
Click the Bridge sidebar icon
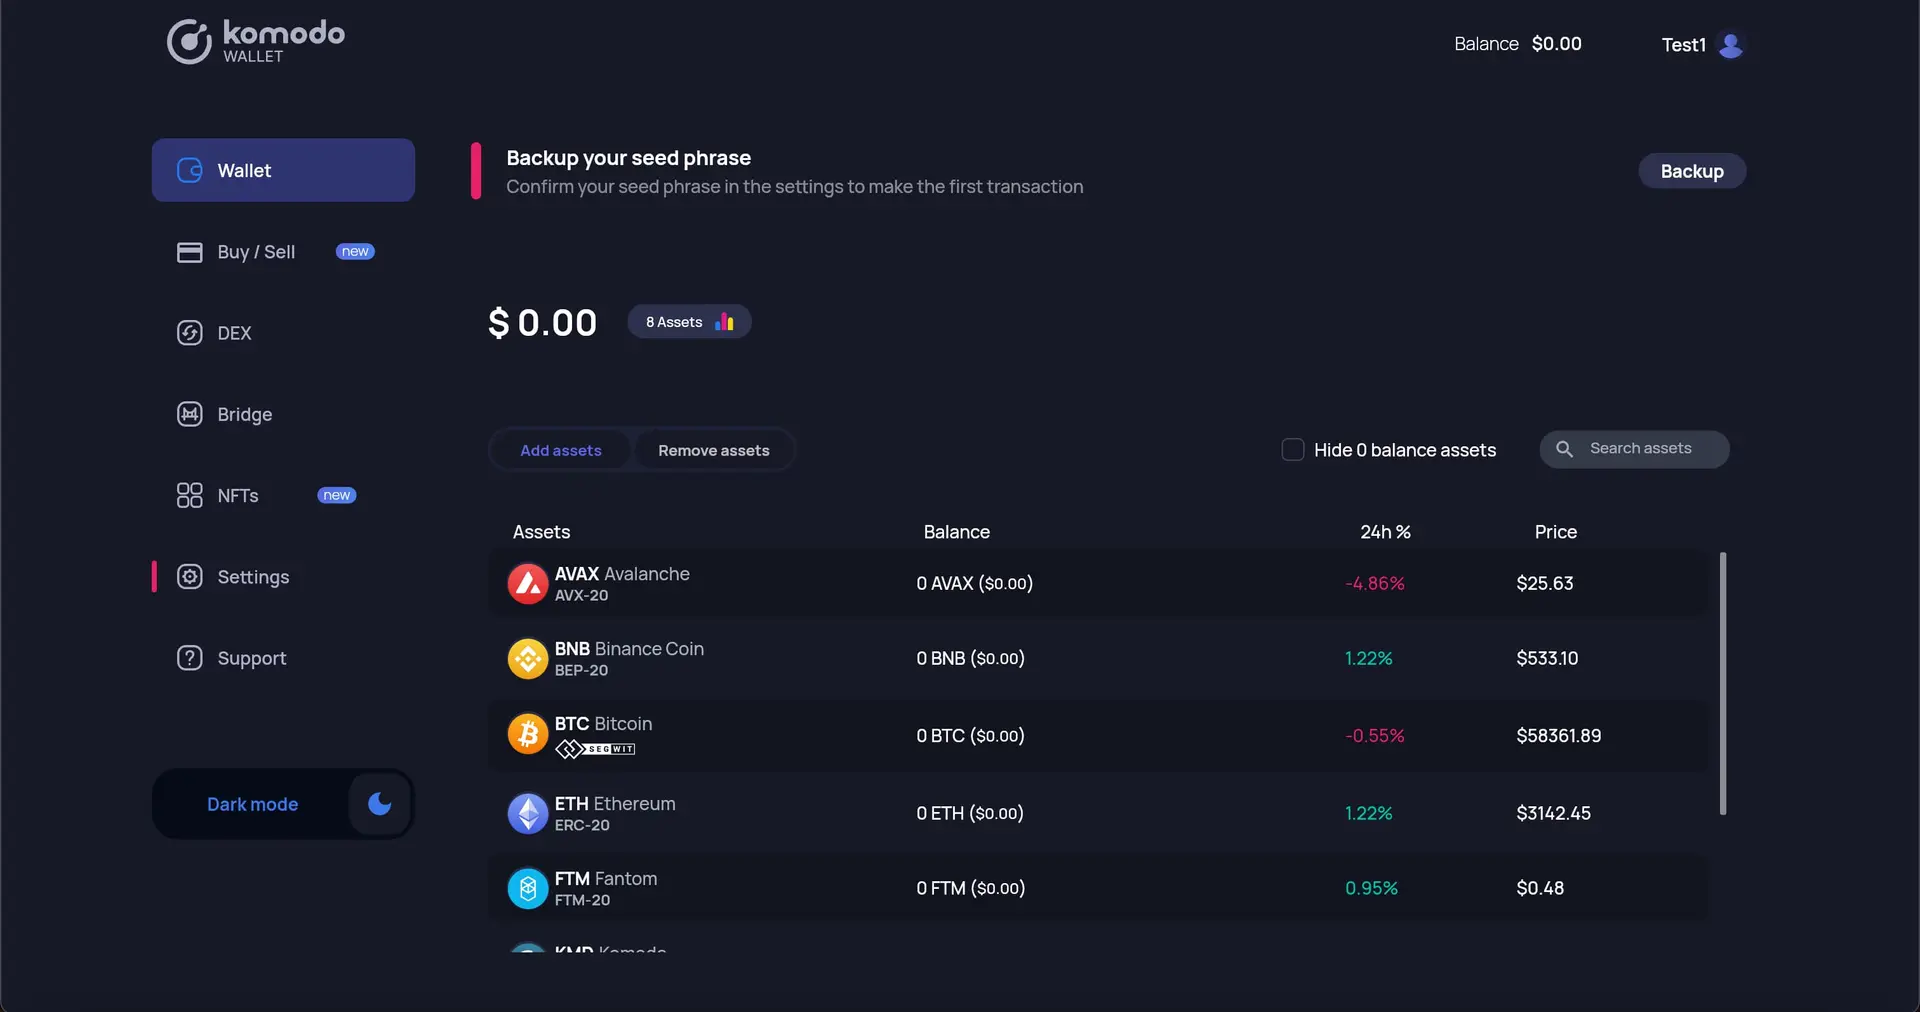[189, 414]
